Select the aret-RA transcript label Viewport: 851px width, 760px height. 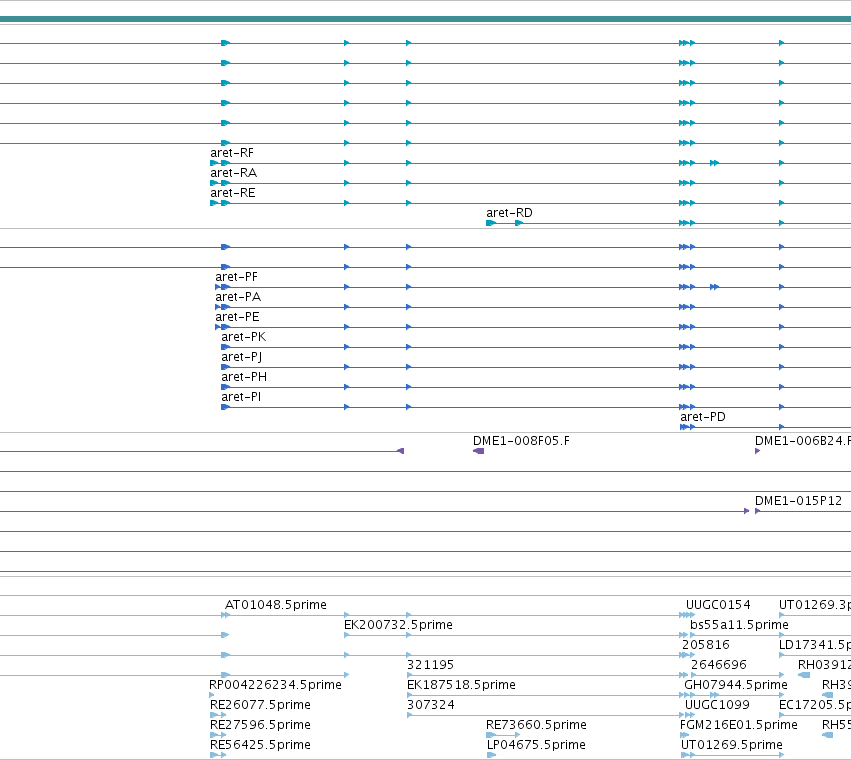click(233, 173)
